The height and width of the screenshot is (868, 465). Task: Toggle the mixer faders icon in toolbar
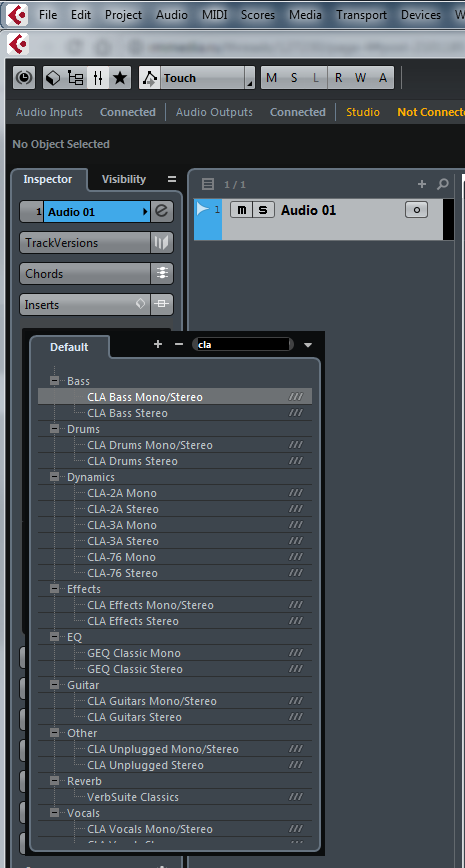coord(98,78)
